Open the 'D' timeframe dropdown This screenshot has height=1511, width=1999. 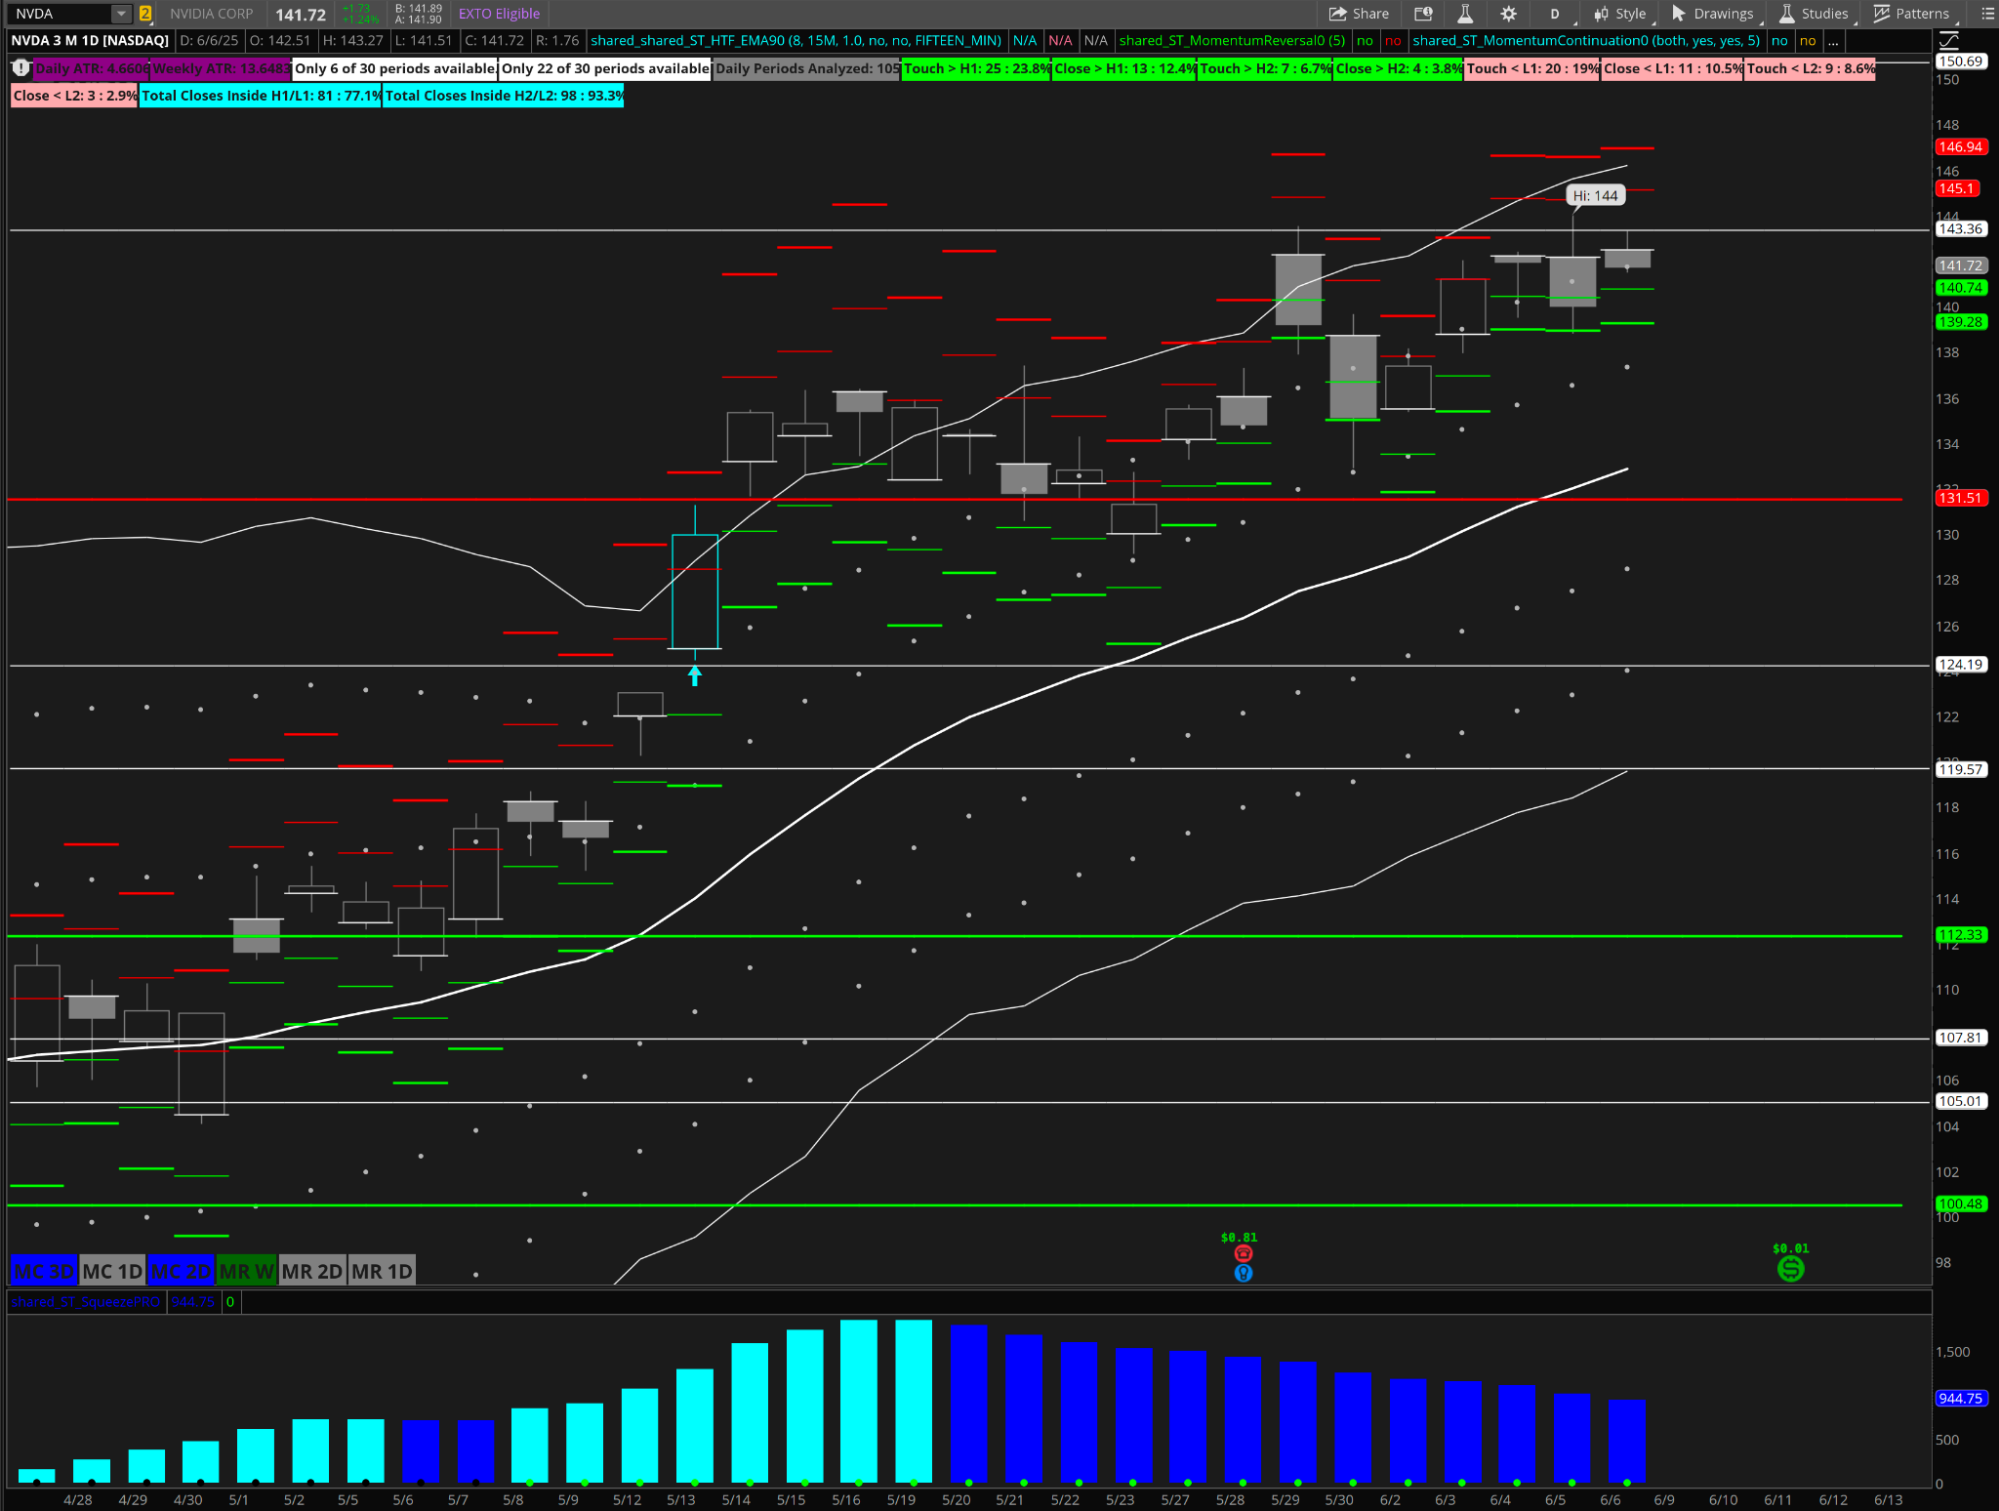[x=1555, y=13]
